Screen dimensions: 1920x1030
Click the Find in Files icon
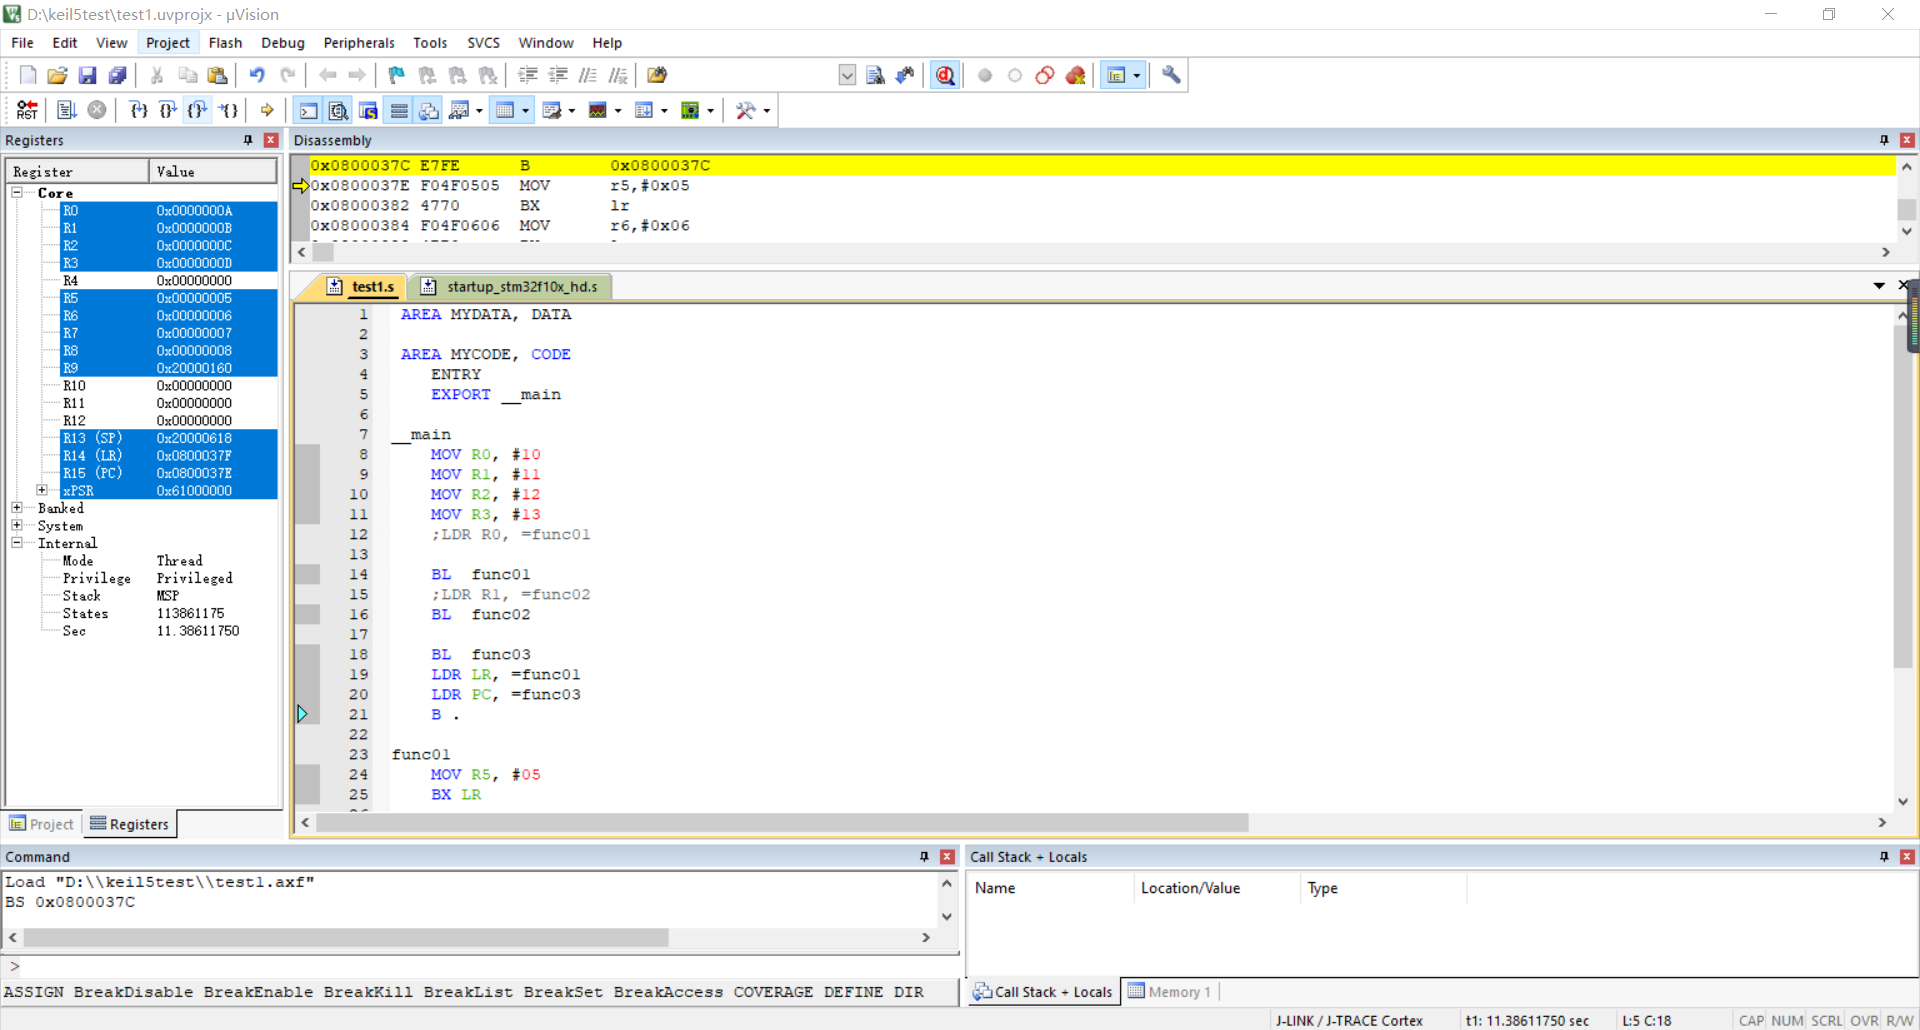pyautogui.click(x=657, y=75)
